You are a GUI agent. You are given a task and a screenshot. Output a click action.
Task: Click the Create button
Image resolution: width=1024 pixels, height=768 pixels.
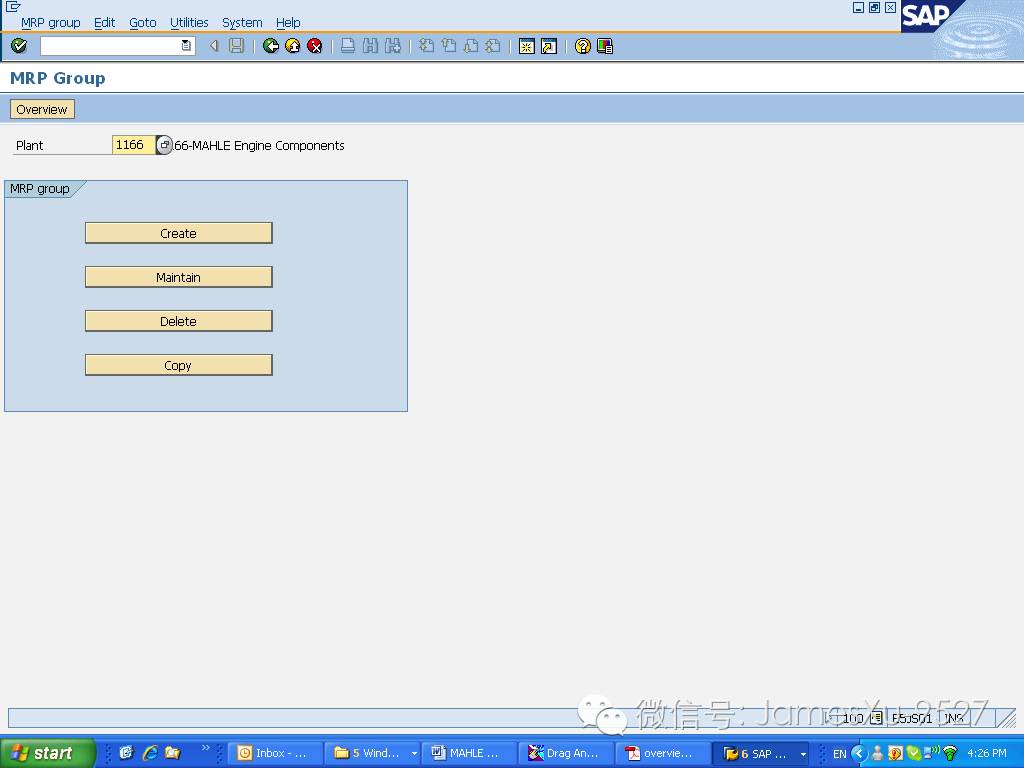click(178, 233)
